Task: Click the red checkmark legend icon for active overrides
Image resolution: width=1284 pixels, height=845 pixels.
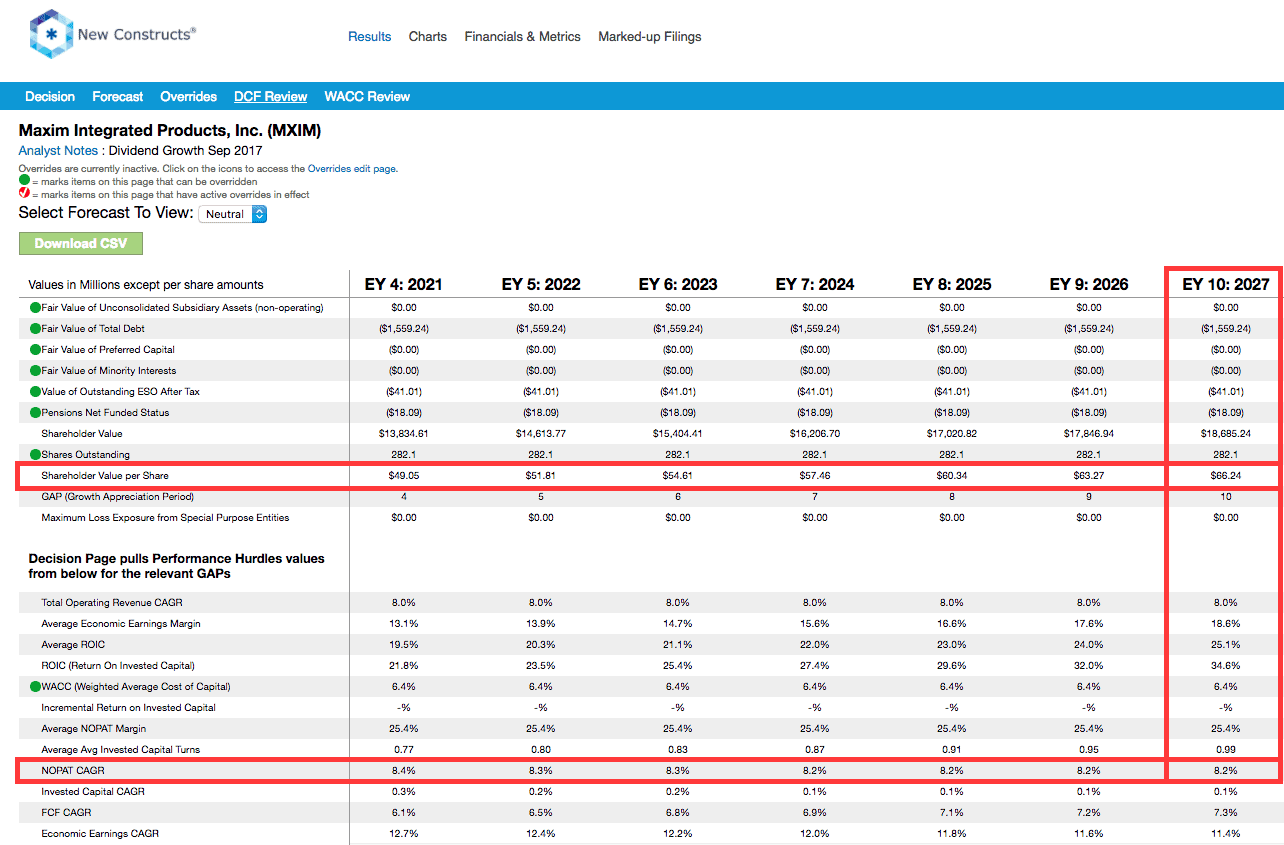Action: (x=24, y=194)
